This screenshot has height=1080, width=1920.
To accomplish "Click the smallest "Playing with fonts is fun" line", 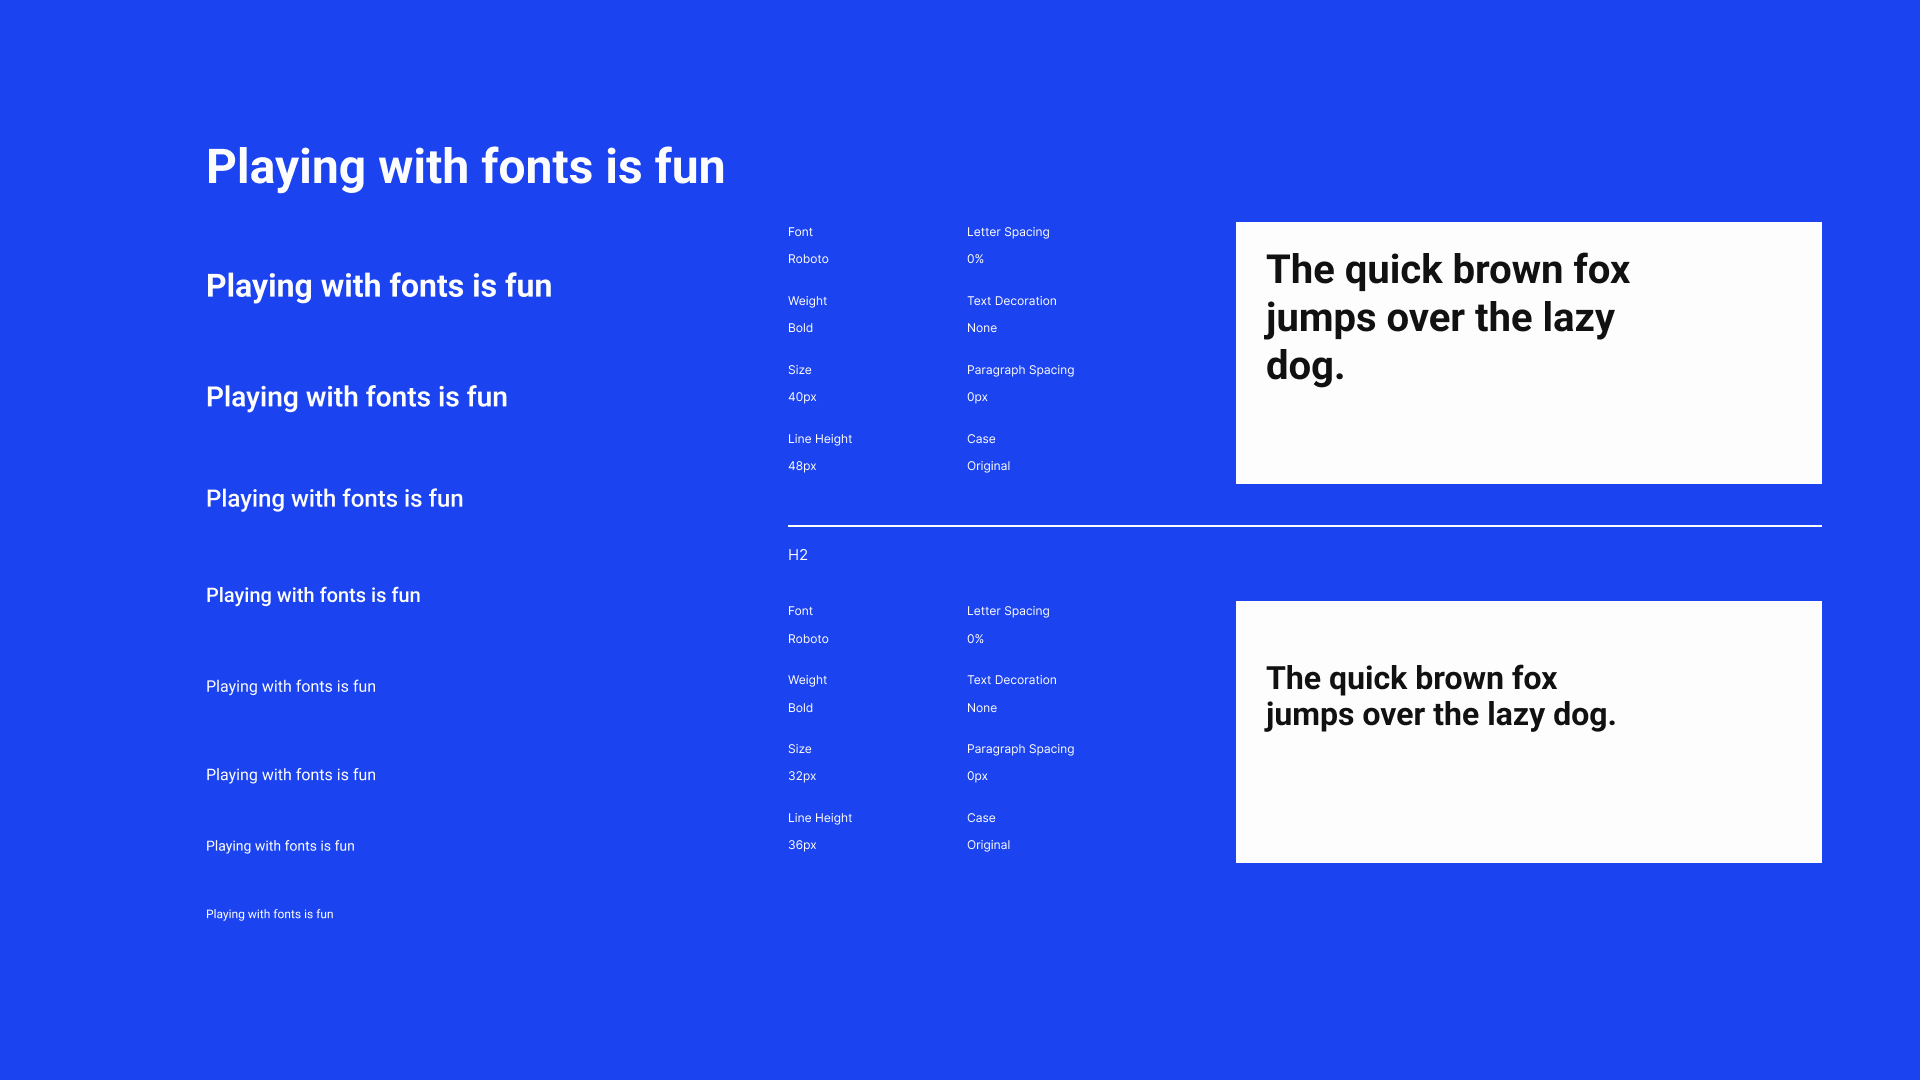I will pyautogui.click(x=270, y=914).
